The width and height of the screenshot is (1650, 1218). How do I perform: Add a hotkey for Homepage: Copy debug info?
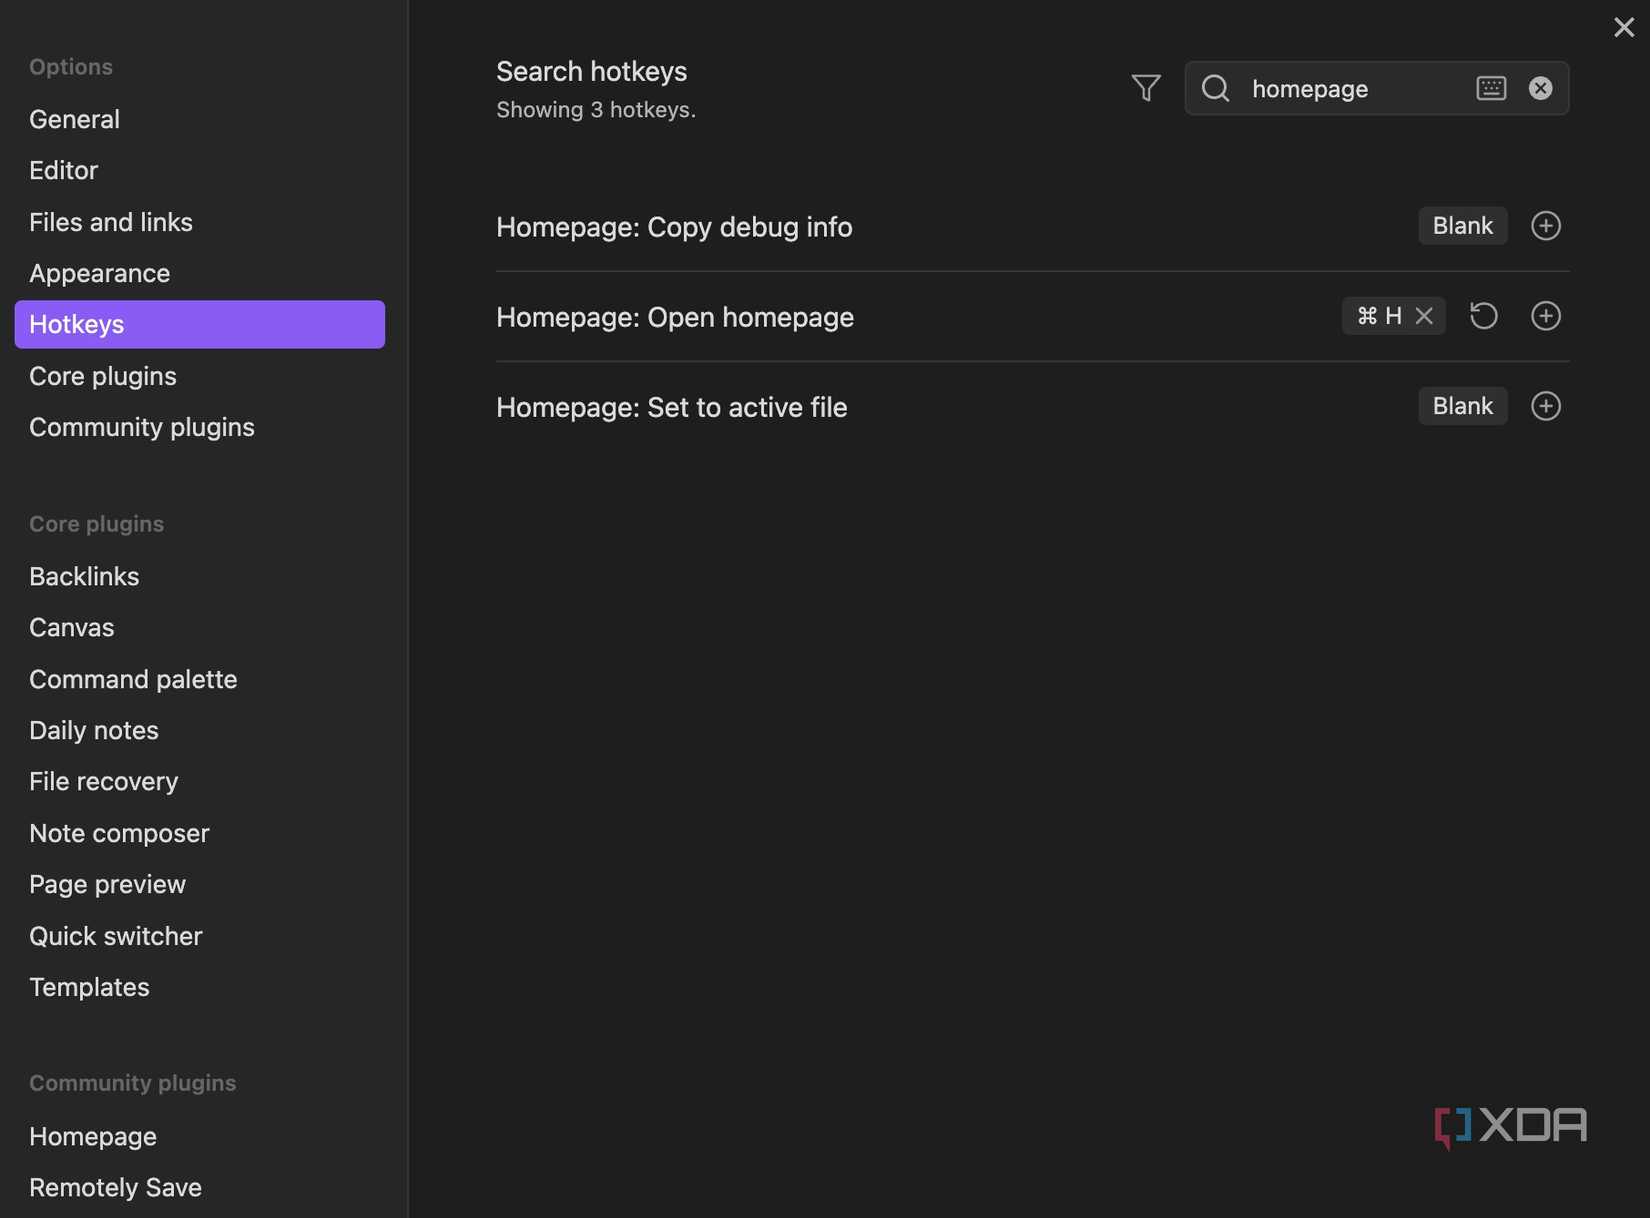pyautogui.click(x=1545, y=226)
